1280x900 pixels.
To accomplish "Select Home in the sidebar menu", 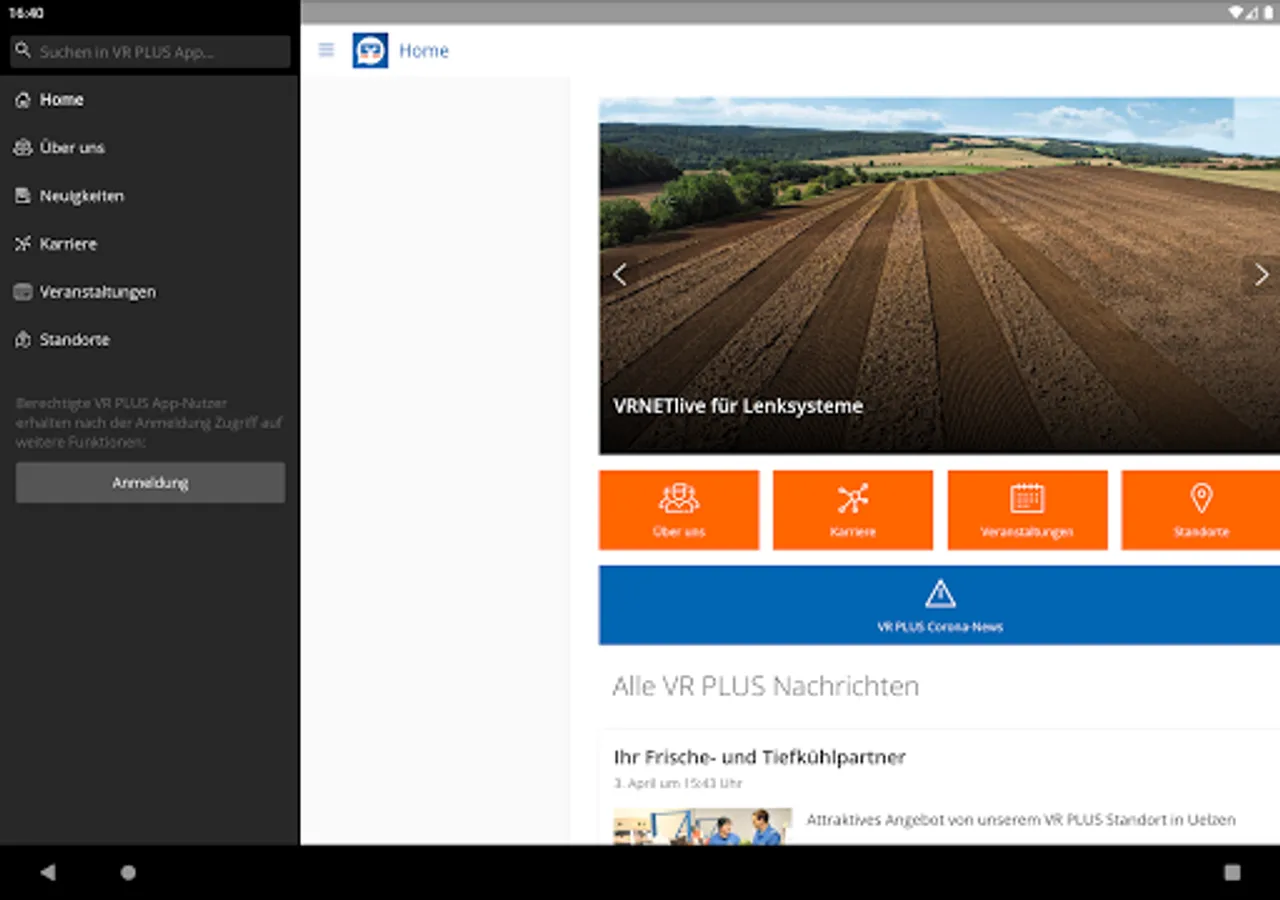I will [x=150, y=100].
